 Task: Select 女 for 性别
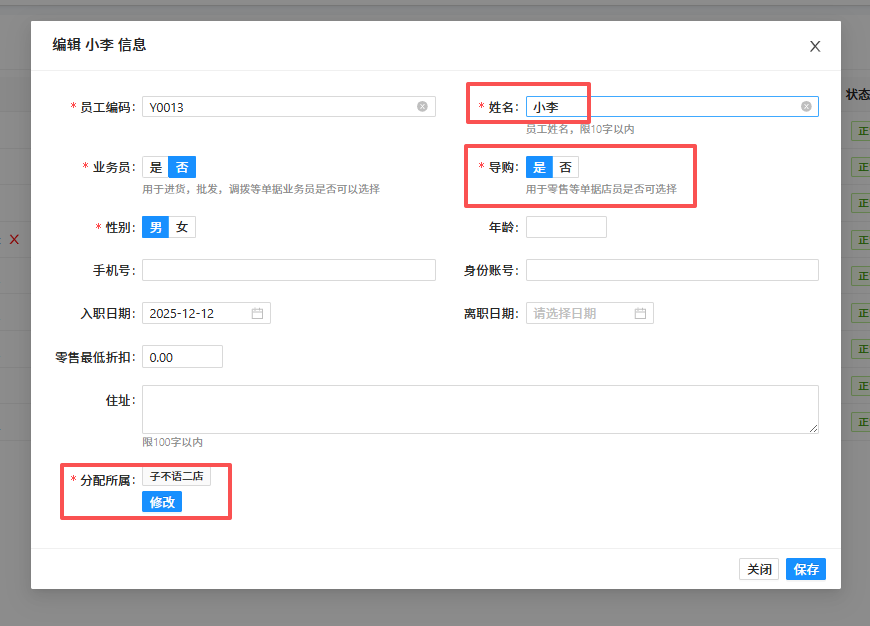pyautogui.click(x=180, y=226)
